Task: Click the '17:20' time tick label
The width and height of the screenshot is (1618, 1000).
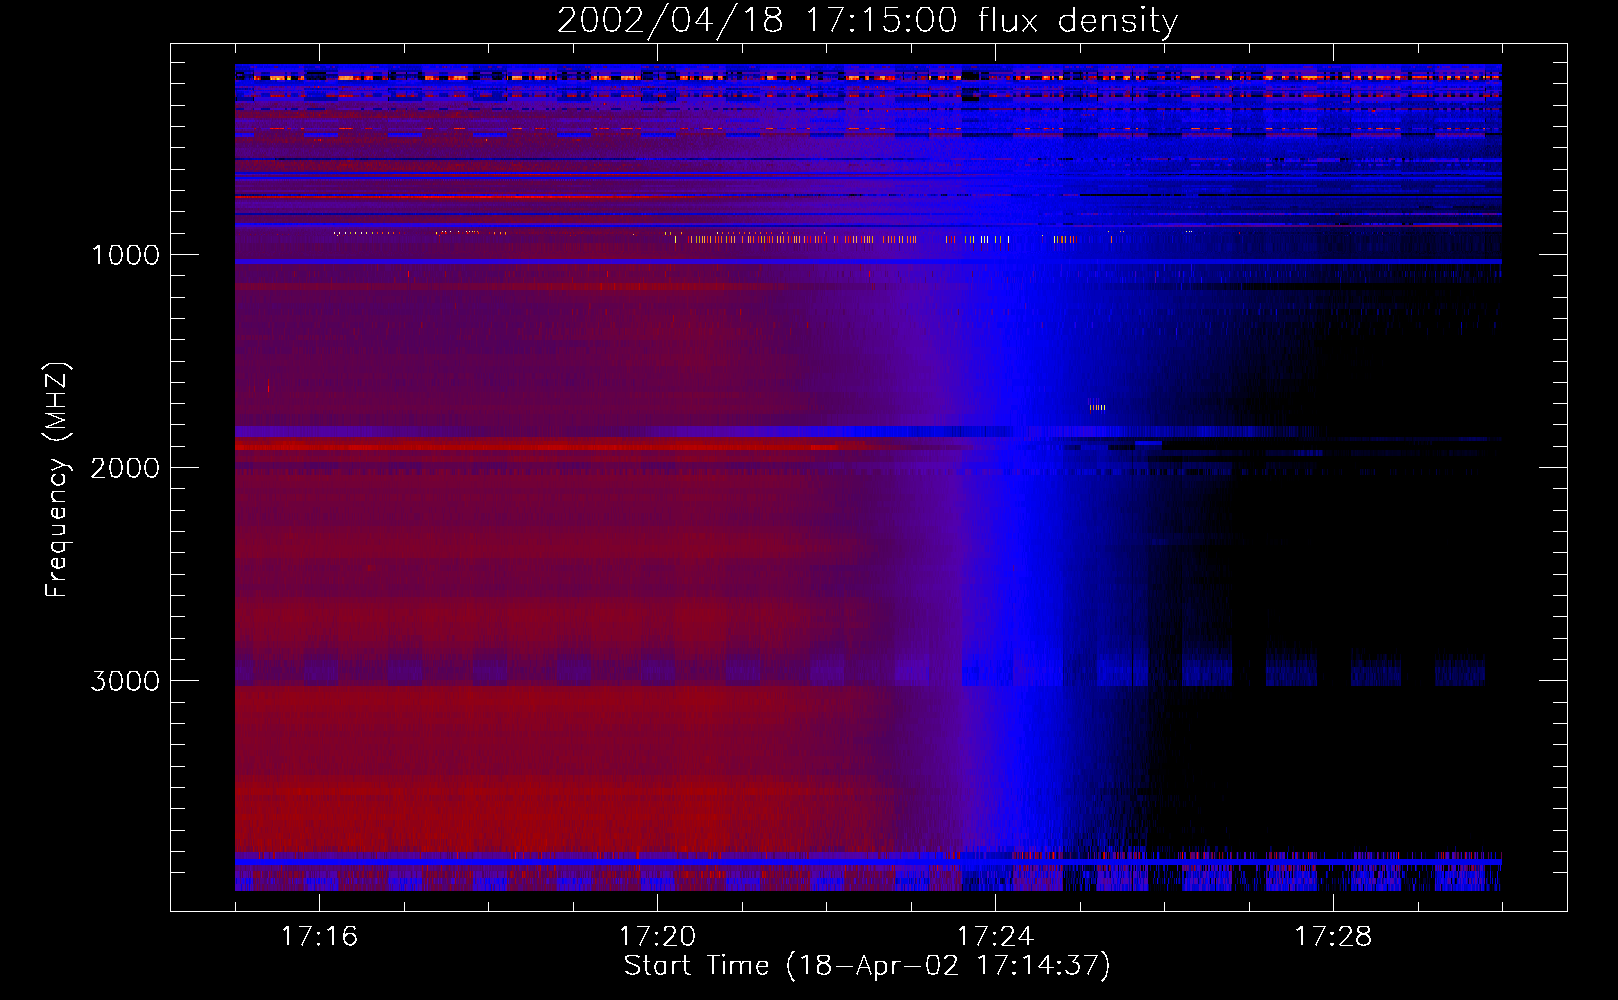Action: point(657,936)
